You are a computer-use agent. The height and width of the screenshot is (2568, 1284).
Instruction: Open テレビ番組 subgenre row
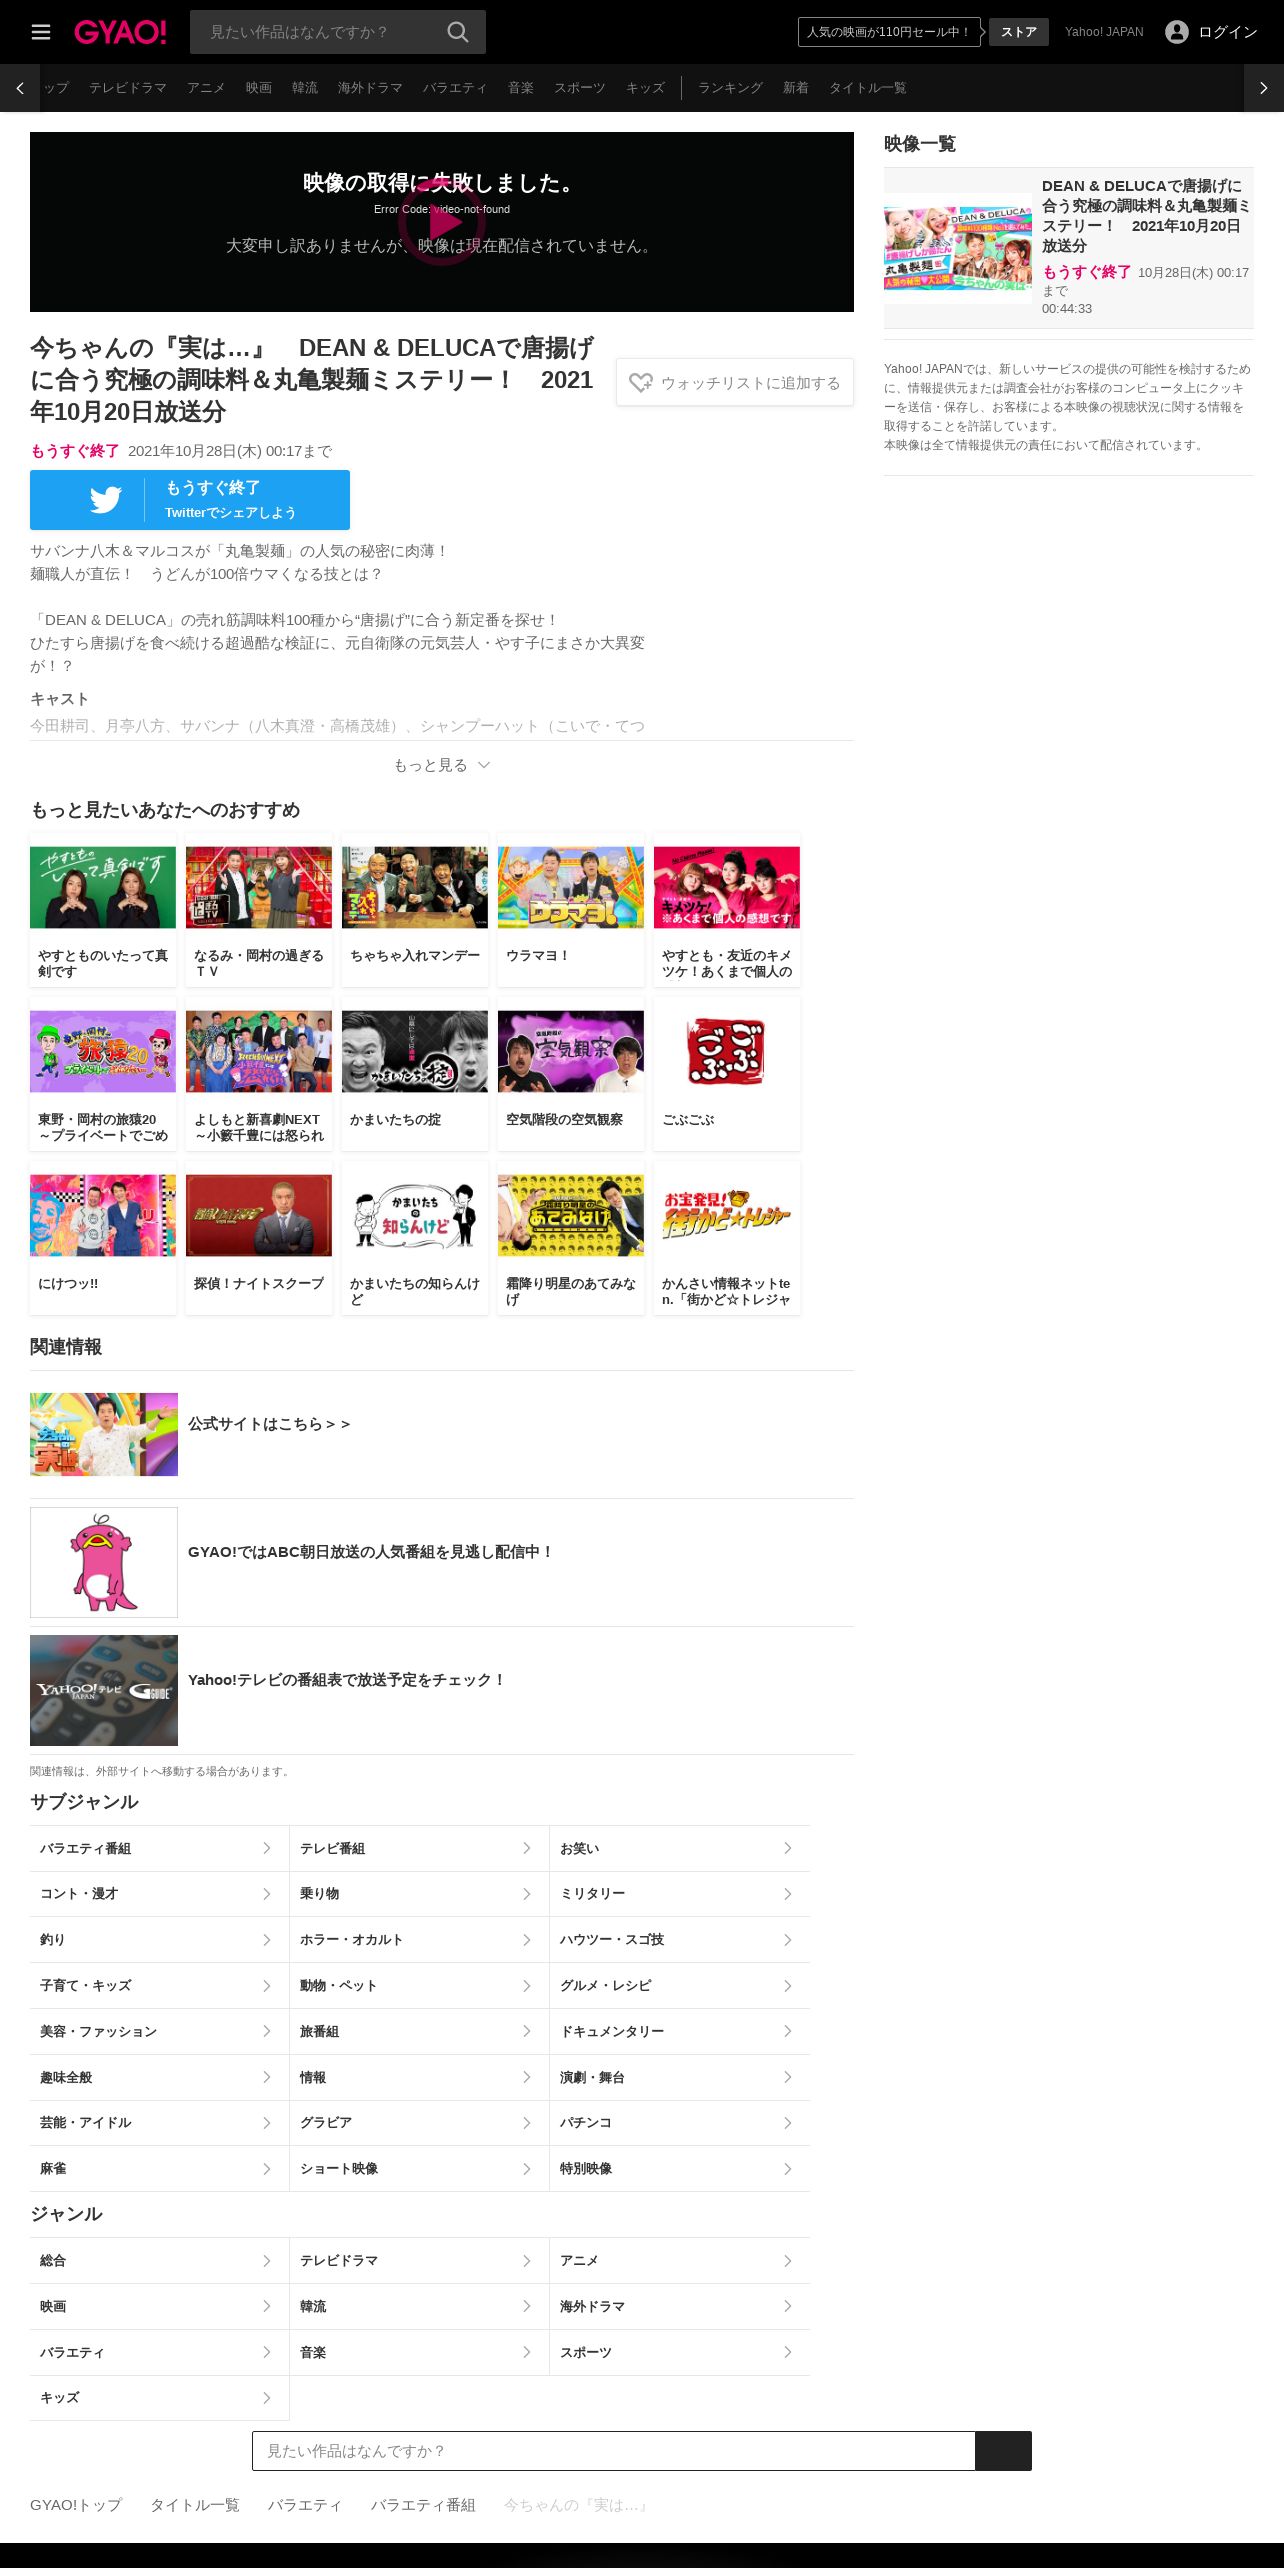point(419,1848)
